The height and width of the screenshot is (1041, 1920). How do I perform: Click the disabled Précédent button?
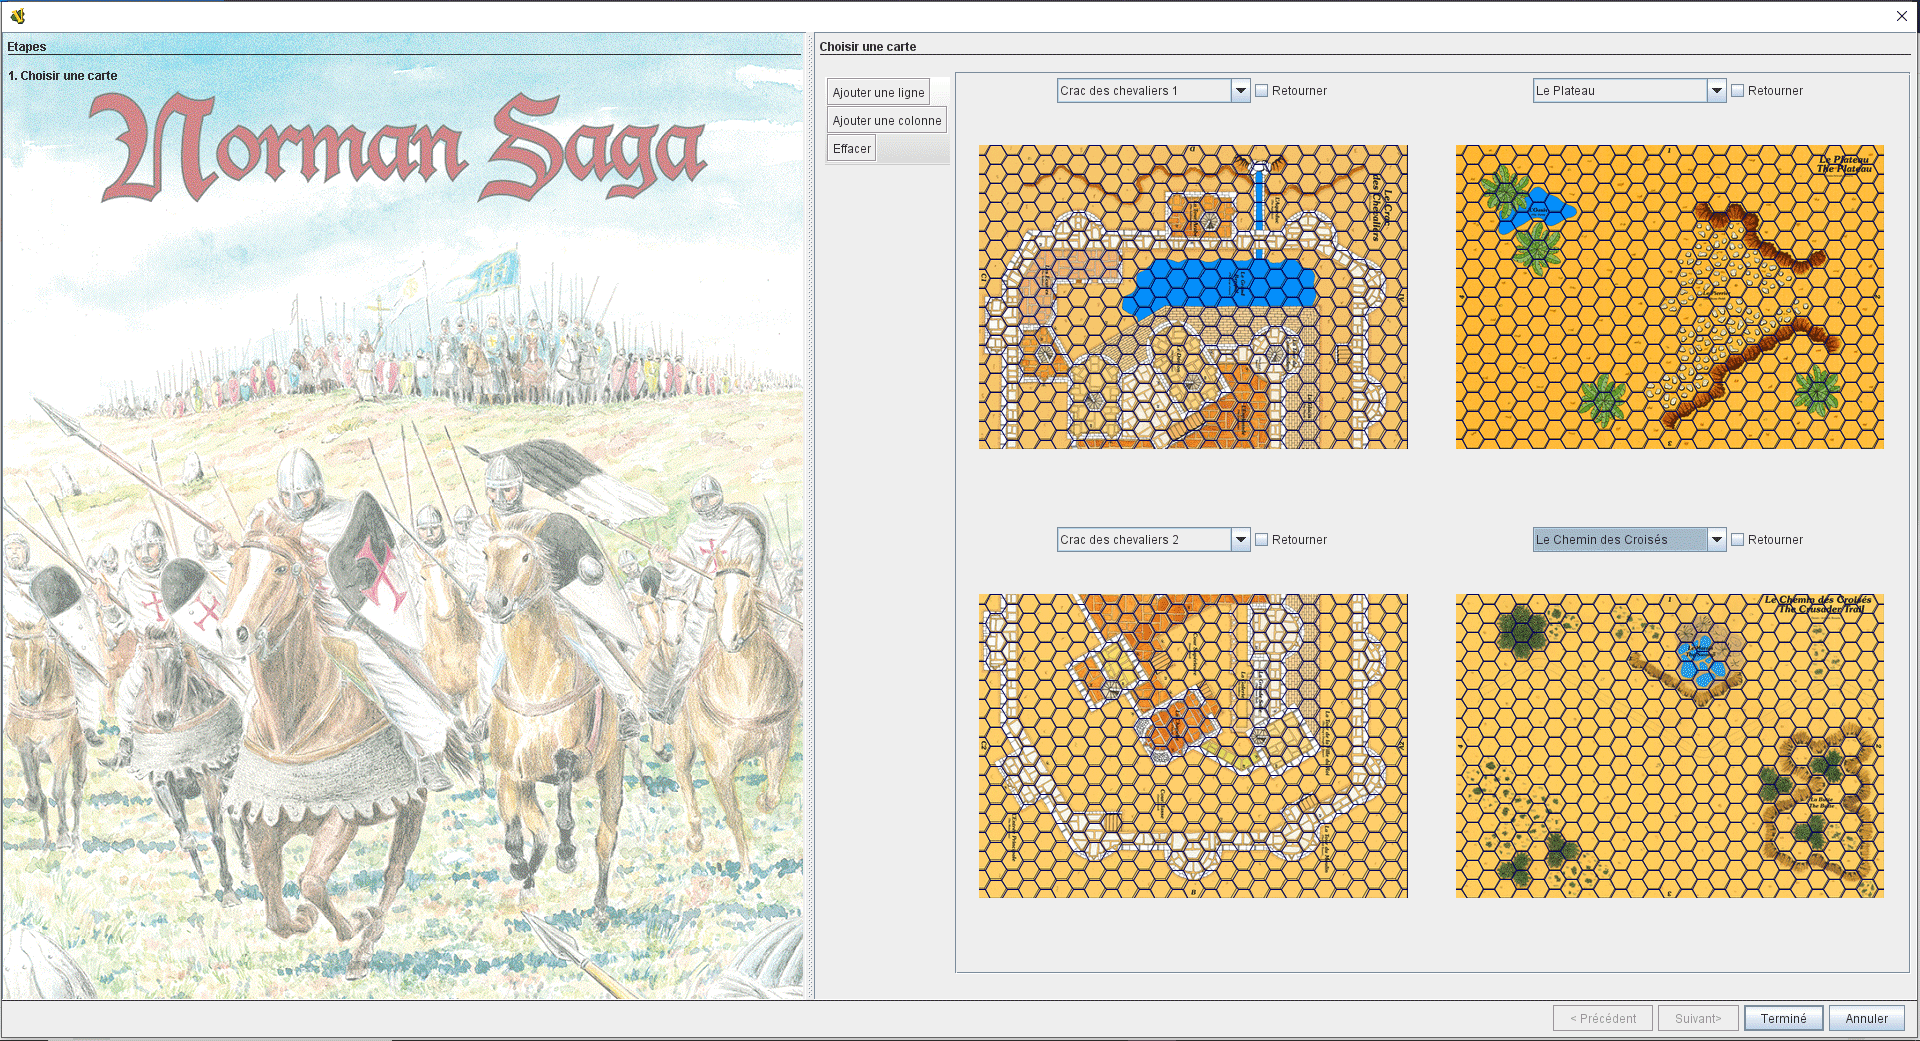(1602, 1018)
